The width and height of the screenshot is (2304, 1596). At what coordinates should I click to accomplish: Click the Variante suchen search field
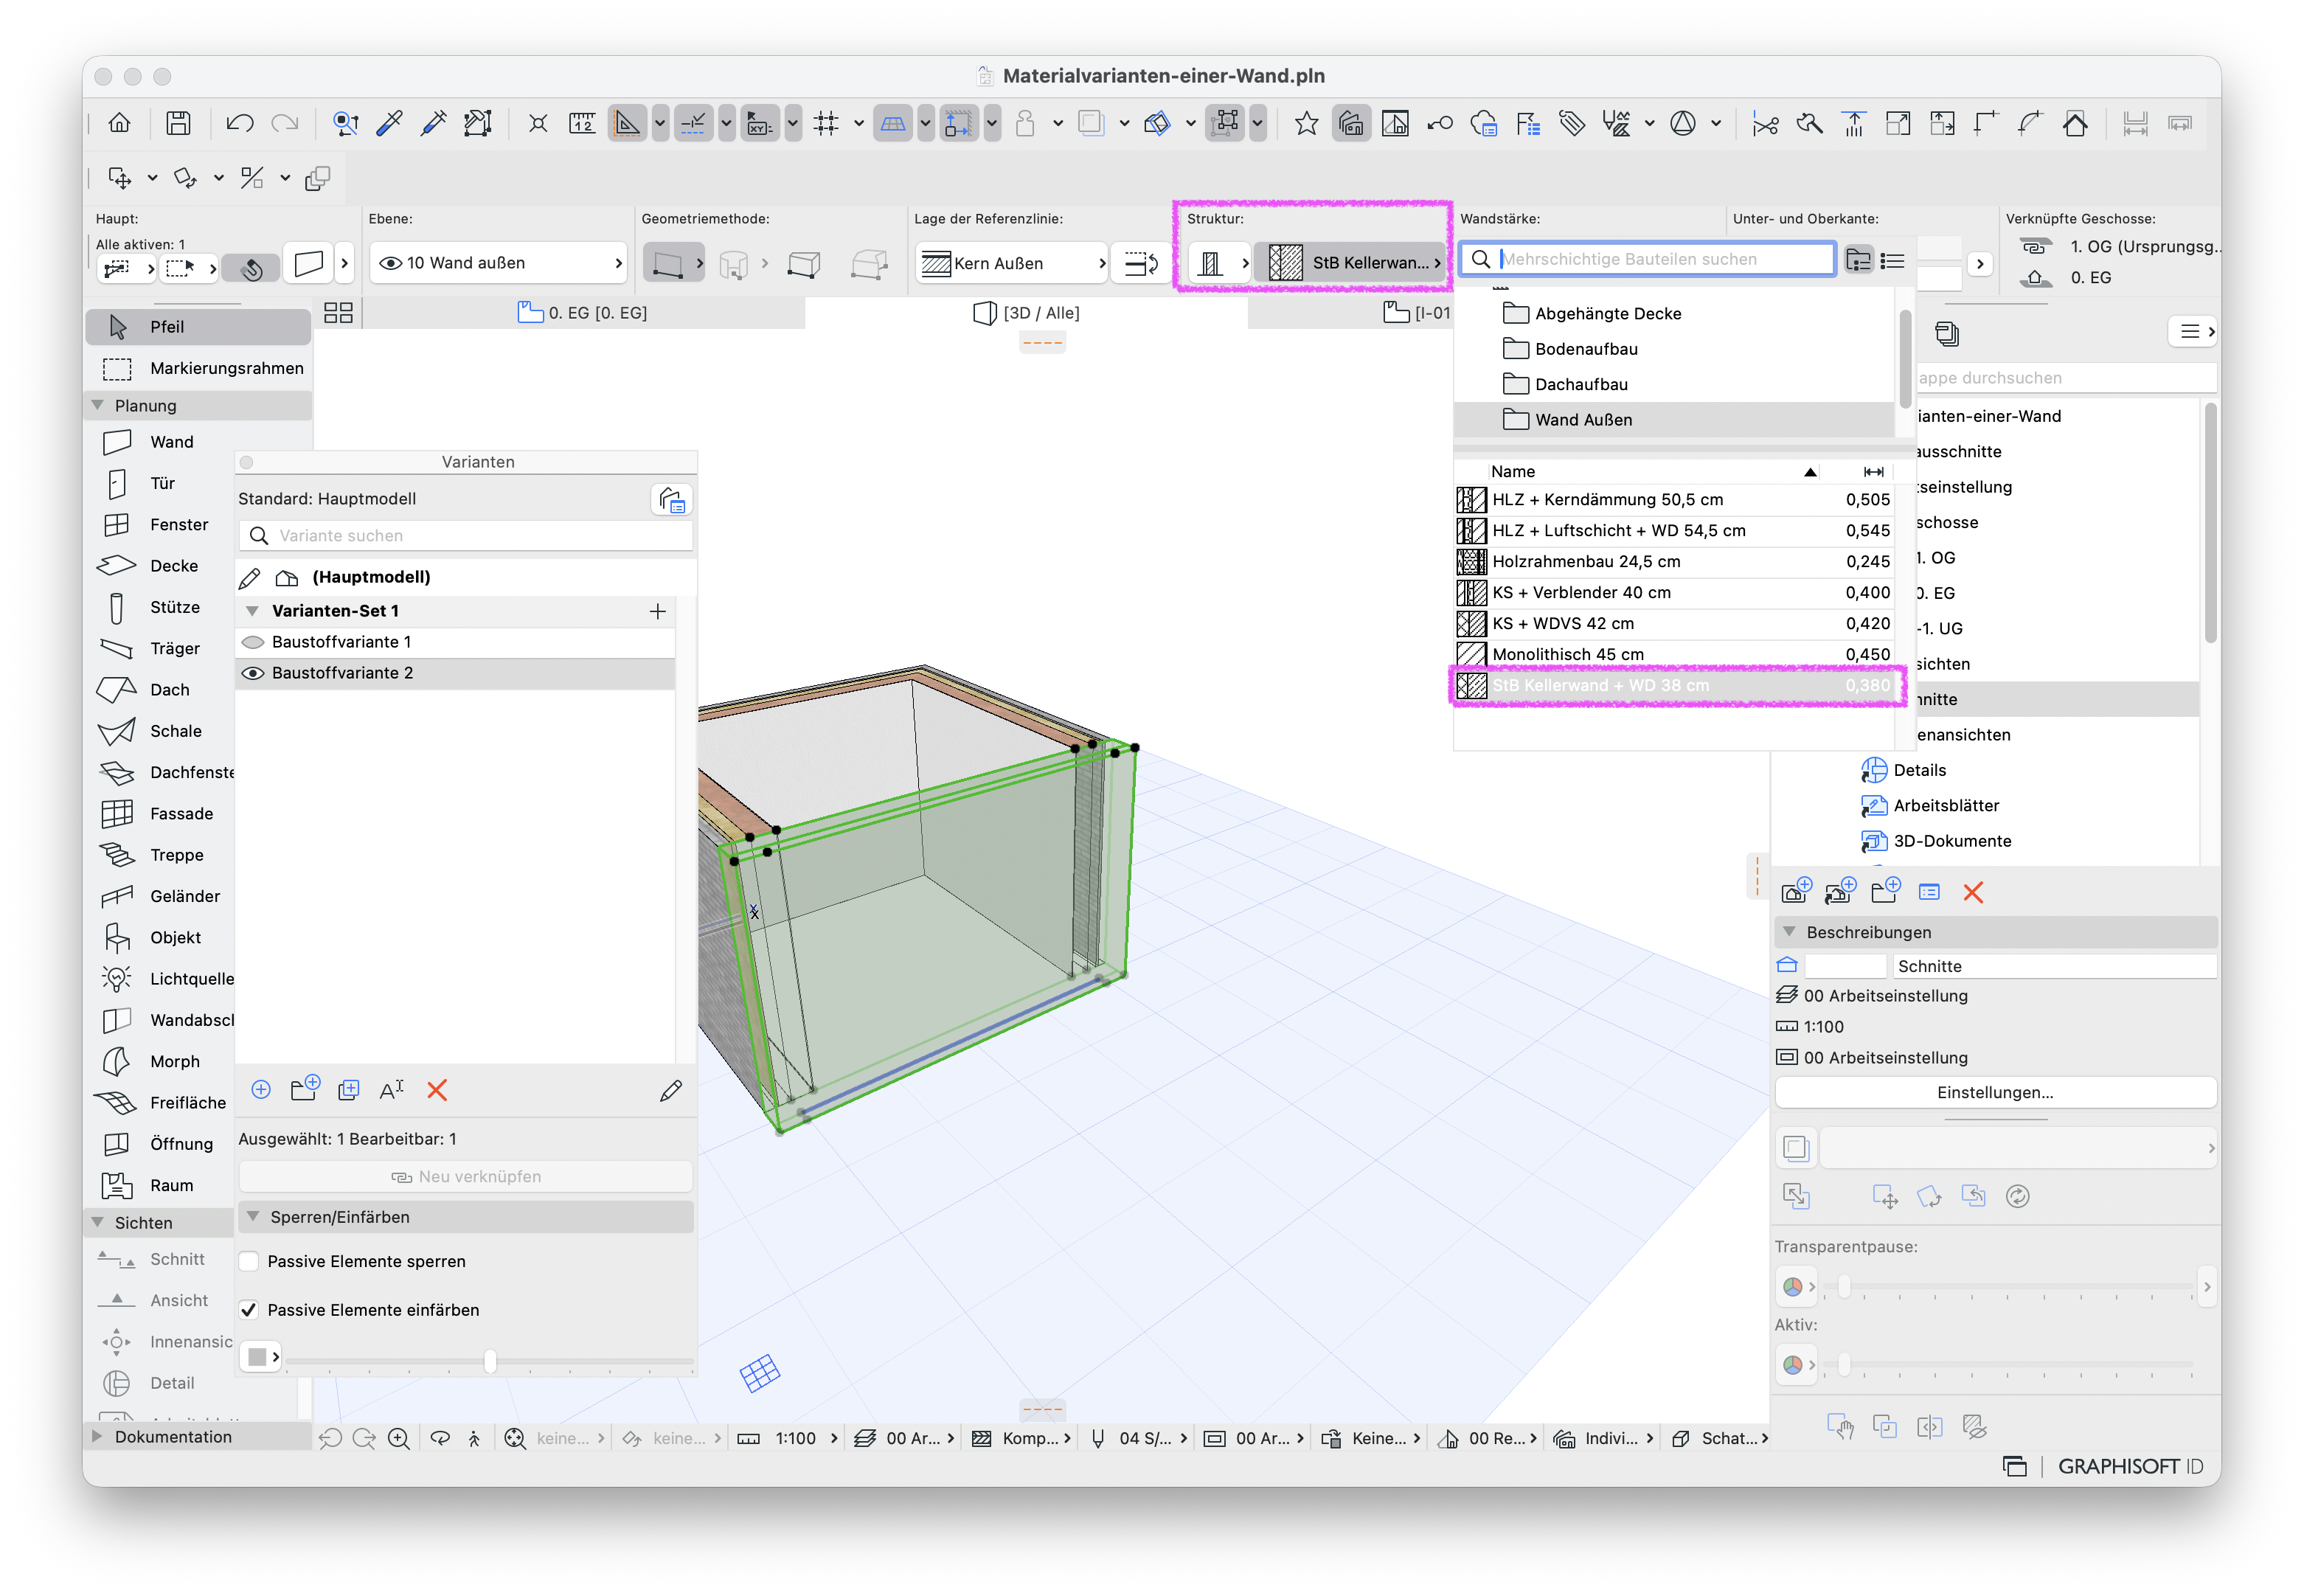point(465,535)
